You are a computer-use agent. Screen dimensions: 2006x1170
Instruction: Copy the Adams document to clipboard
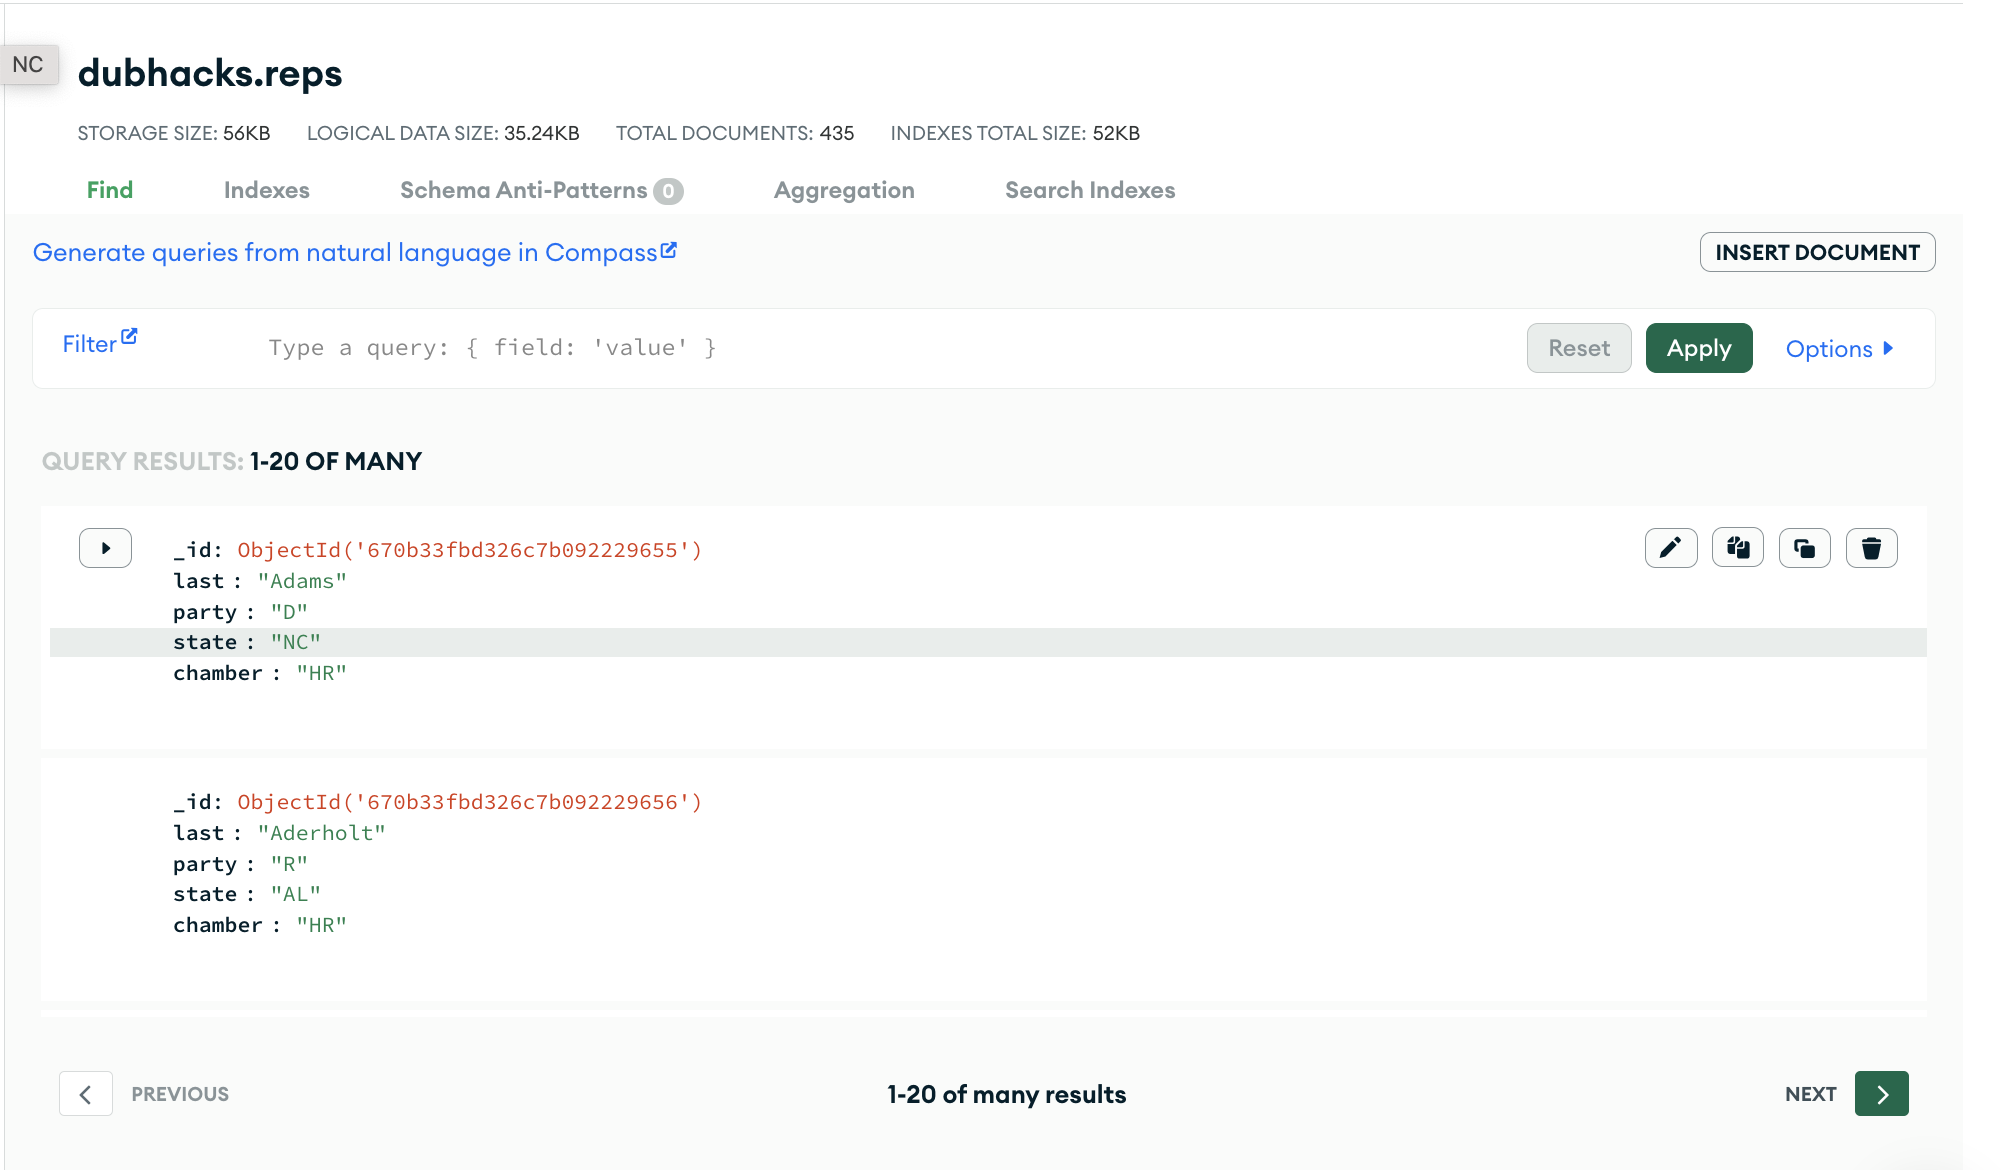[x=1737, y=548]
